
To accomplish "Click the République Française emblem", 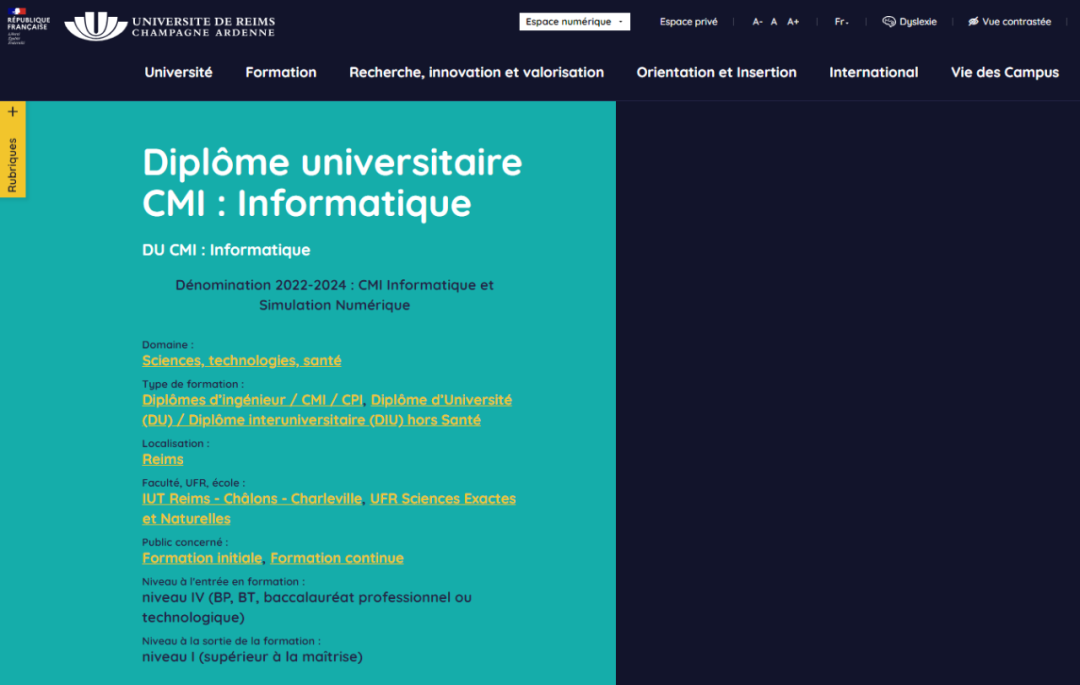I will [28, 25].
